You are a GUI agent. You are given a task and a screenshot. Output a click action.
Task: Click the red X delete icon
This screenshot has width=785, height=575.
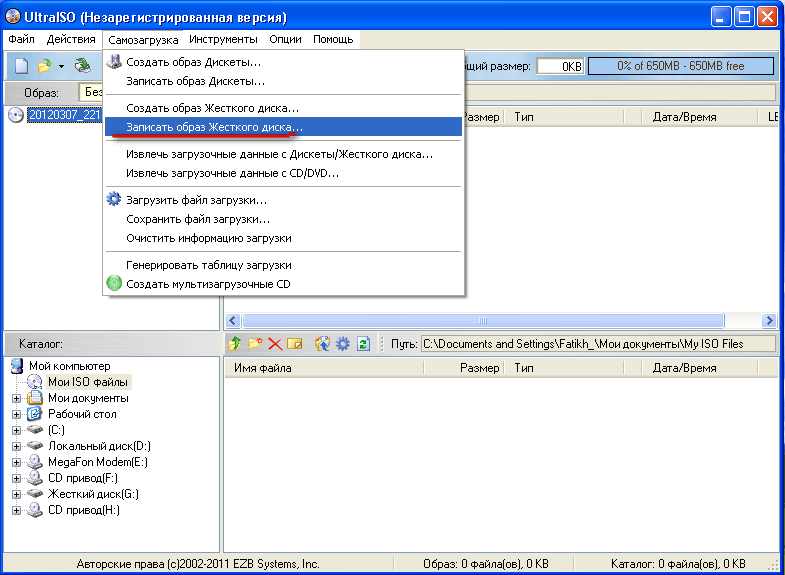coord(275,344)
